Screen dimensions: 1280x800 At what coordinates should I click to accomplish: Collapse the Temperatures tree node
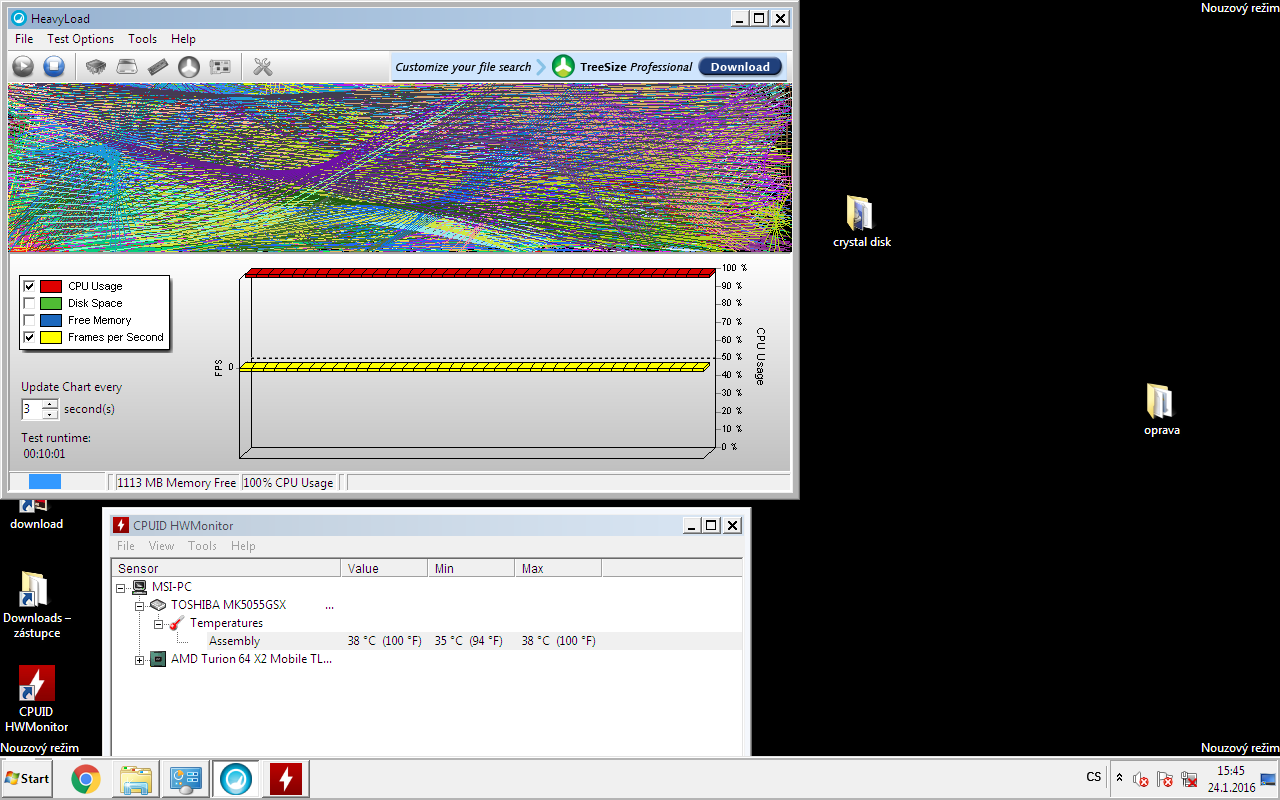(x=158, y=623)
